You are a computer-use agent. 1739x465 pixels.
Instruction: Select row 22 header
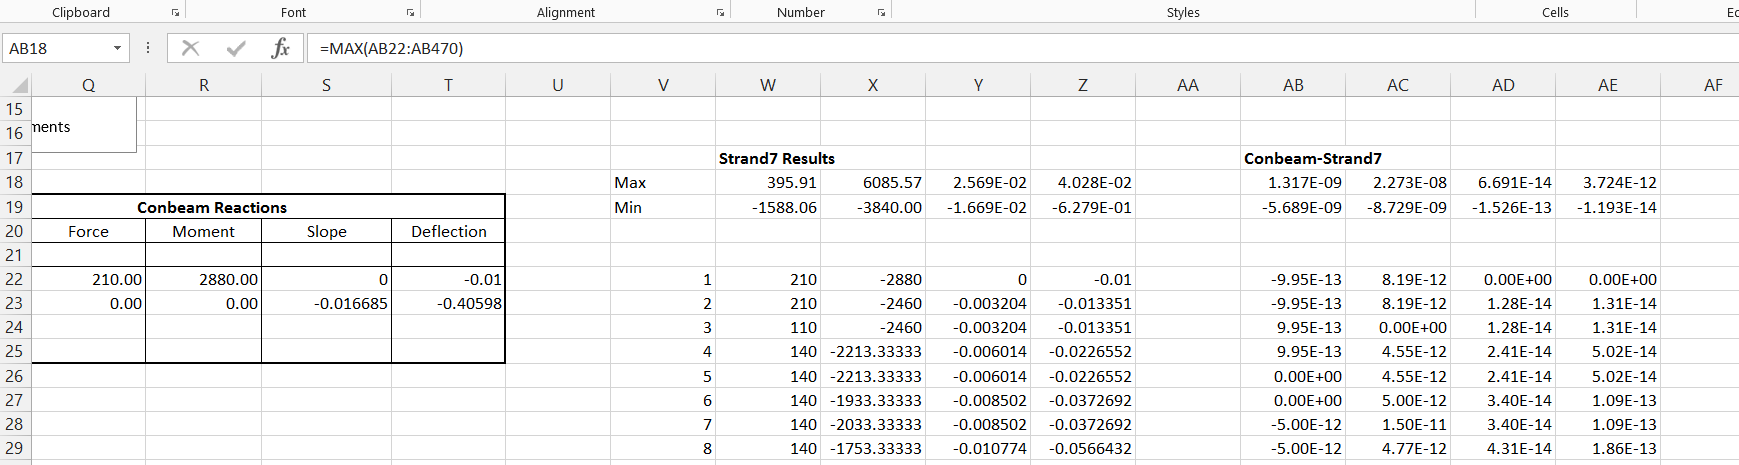point(14,279)
